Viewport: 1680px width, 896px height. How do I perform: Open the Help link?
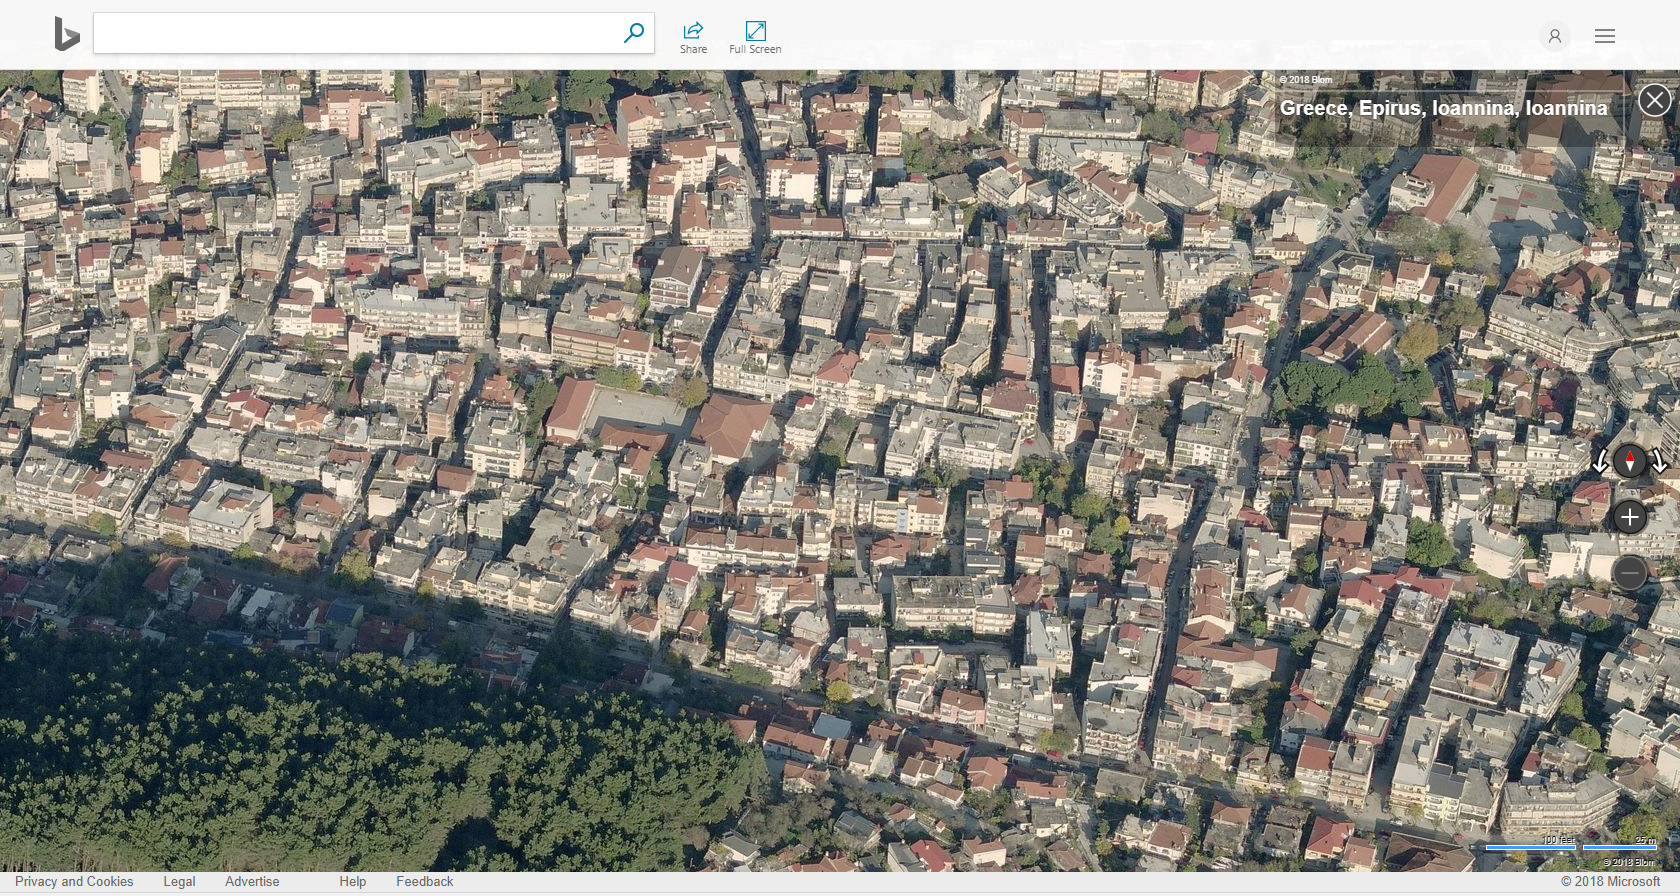[x=352, y=881]
